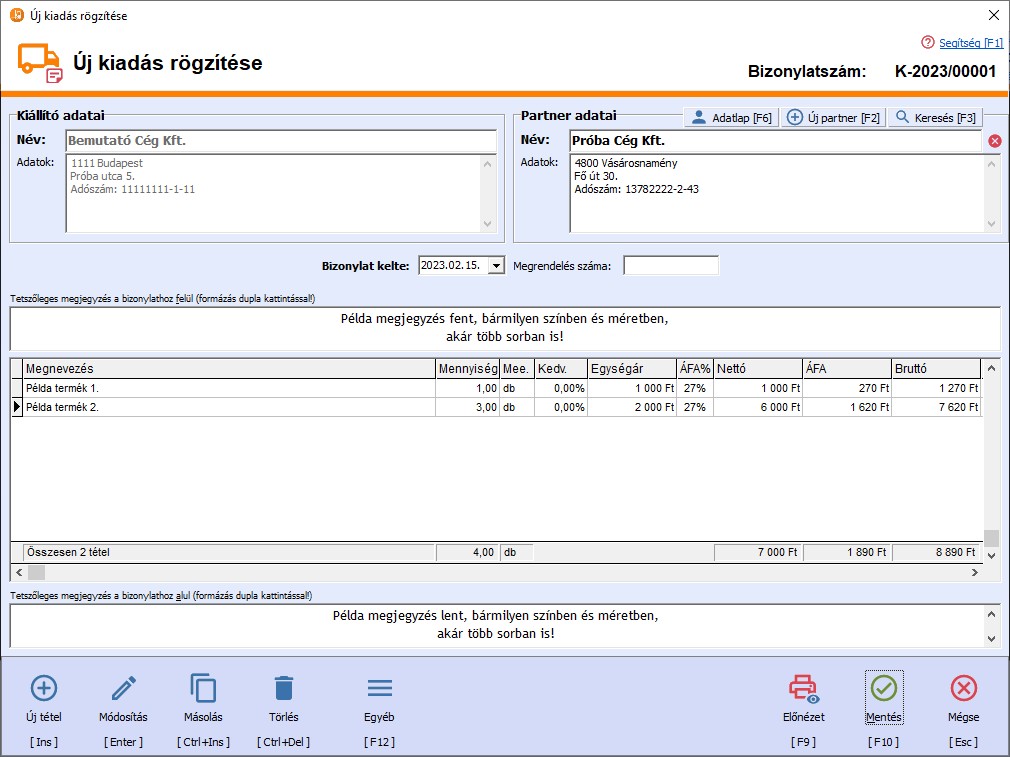Click the Törlés trash icon
1010x757 pixels.
click(284, 688)
